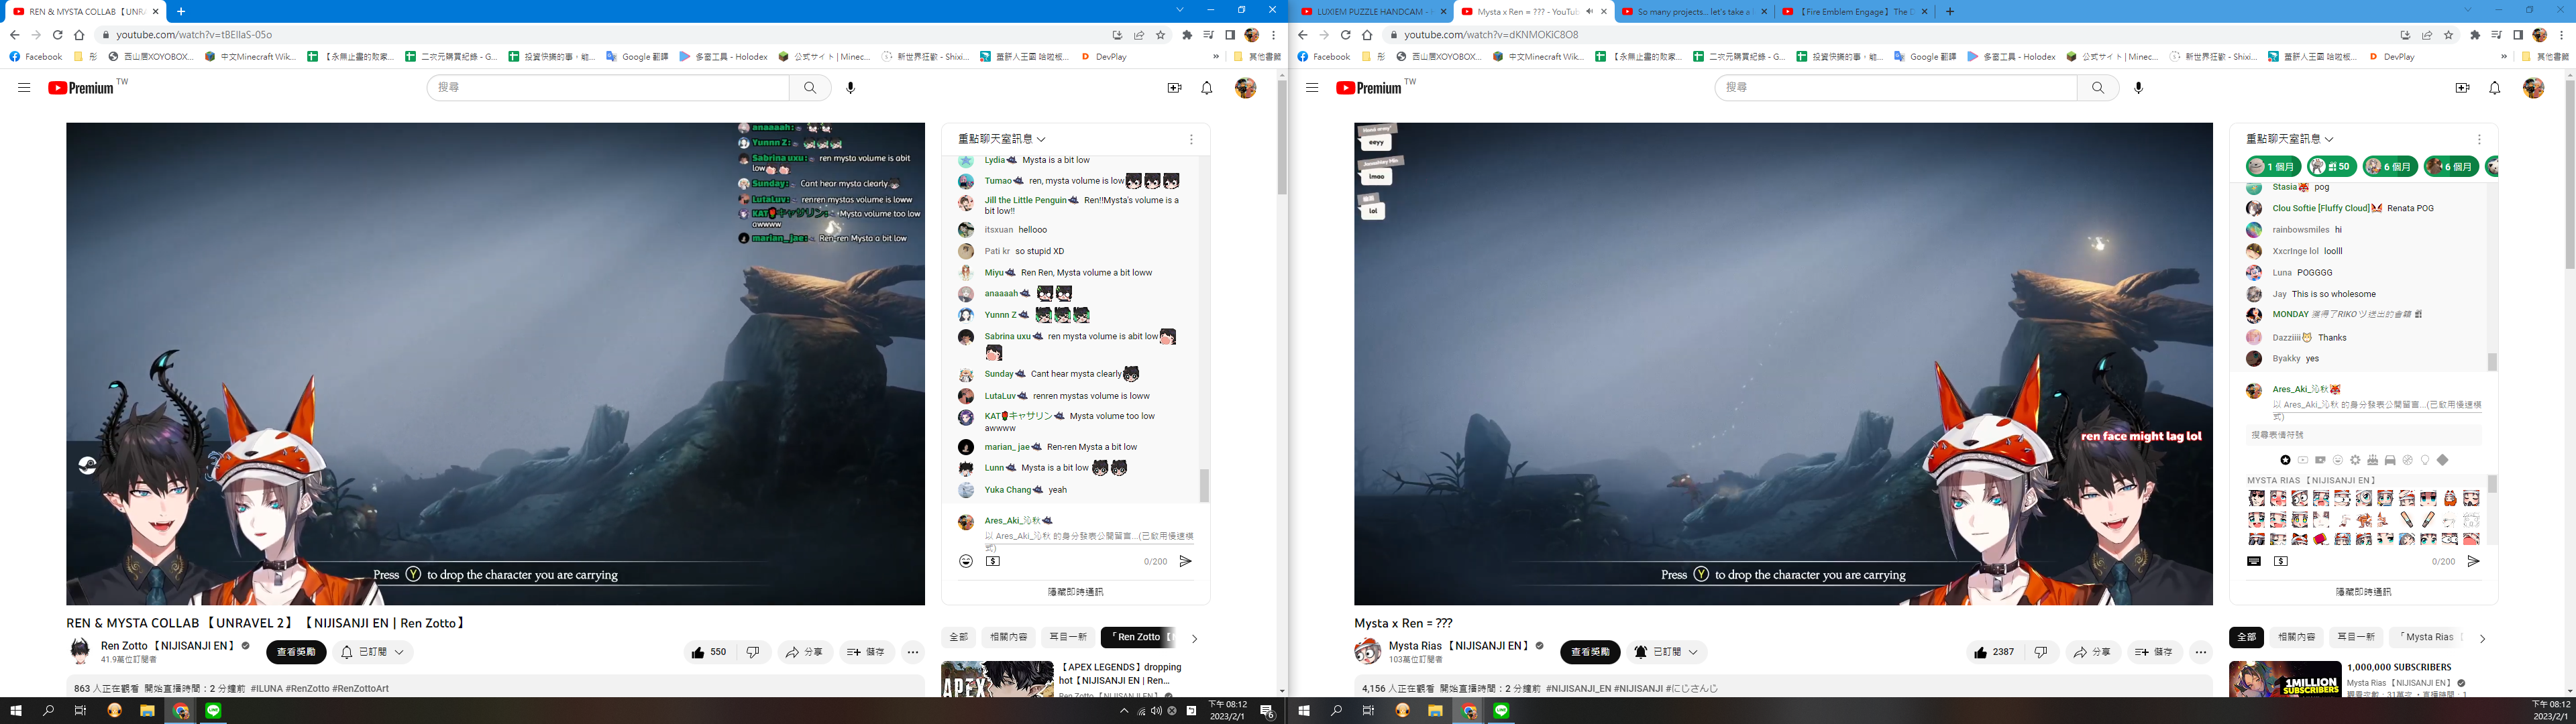This screenshot has width=2576, height=724.
Task: Open the create video icon in right window
Action: 2462,88
